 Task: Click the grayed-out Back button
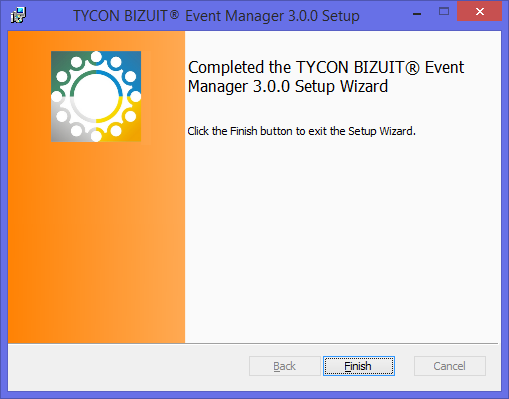[285, 366]
